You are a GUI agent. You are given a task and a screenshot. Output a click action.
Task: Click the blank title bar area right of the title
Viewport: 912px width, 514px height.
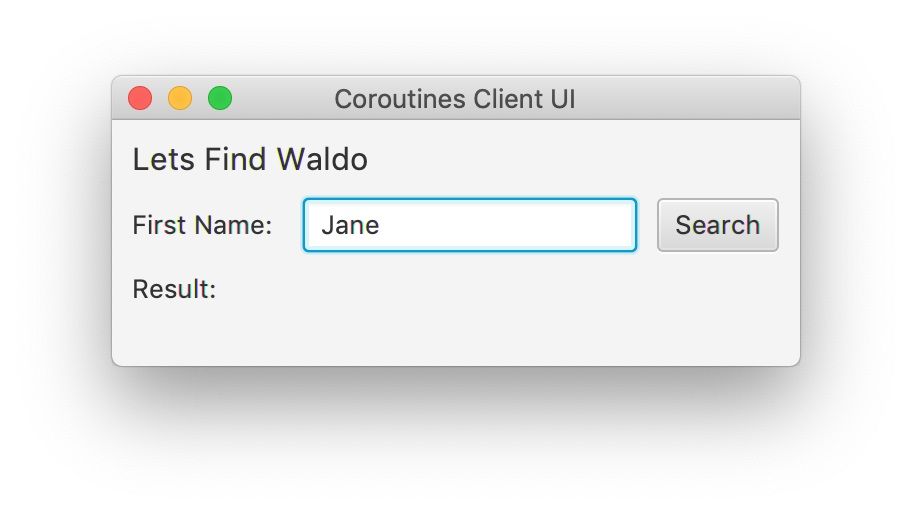point(690,99)
